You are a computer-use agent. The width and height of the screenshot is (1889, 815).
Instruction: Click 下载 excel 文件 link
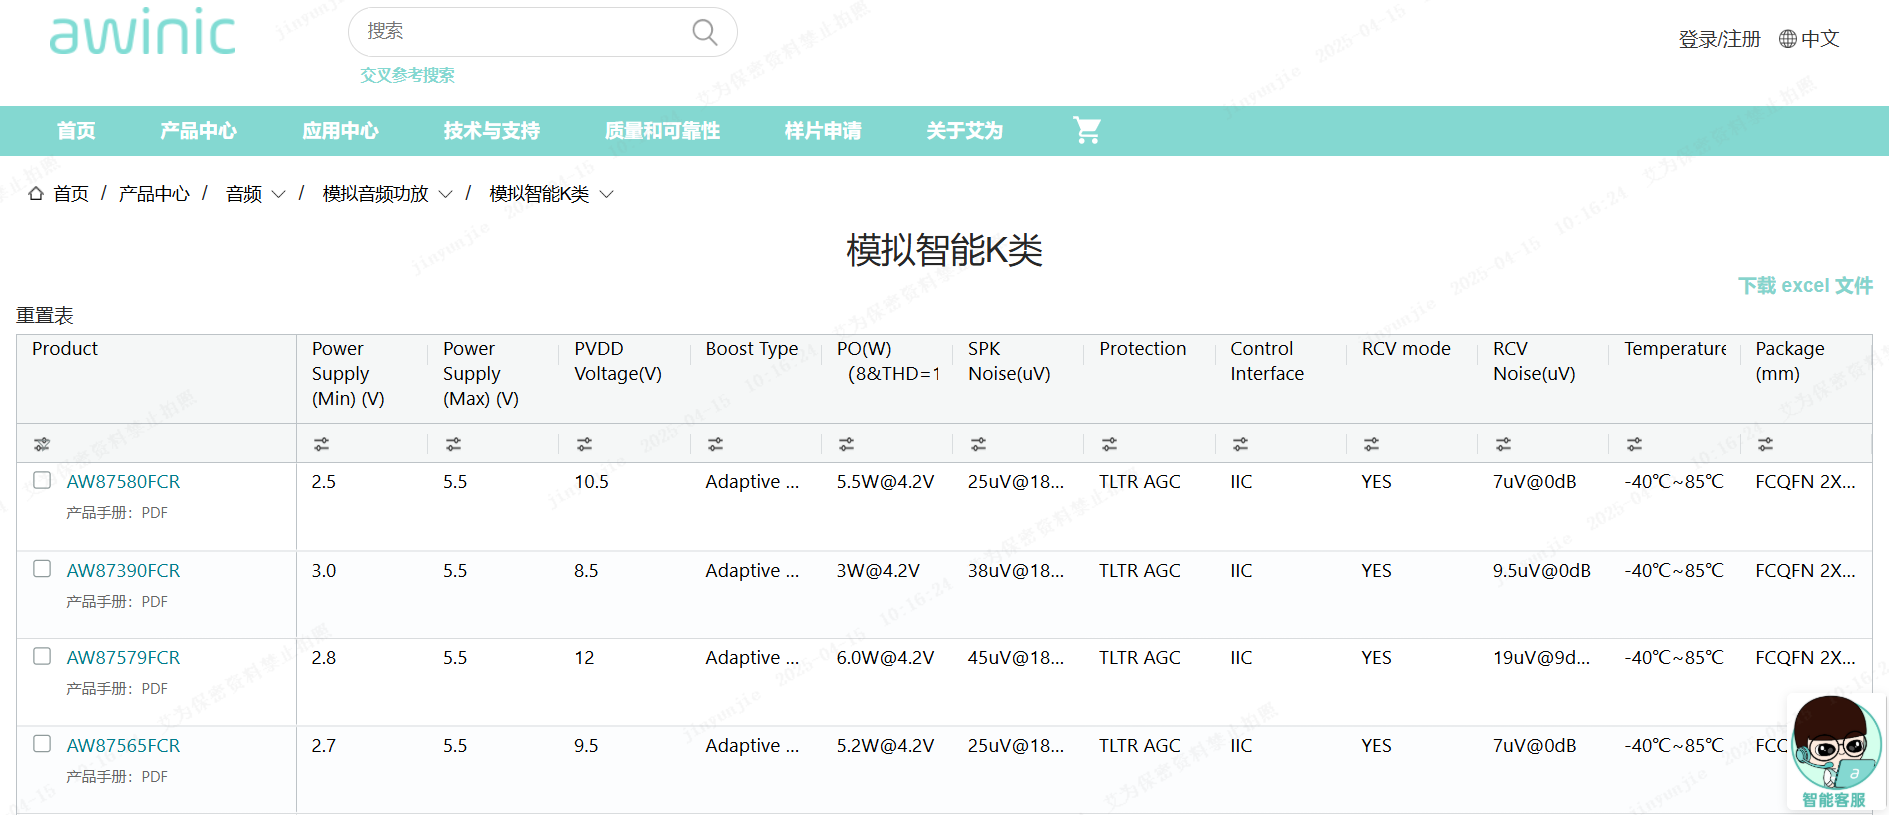tap(1804, 286)
